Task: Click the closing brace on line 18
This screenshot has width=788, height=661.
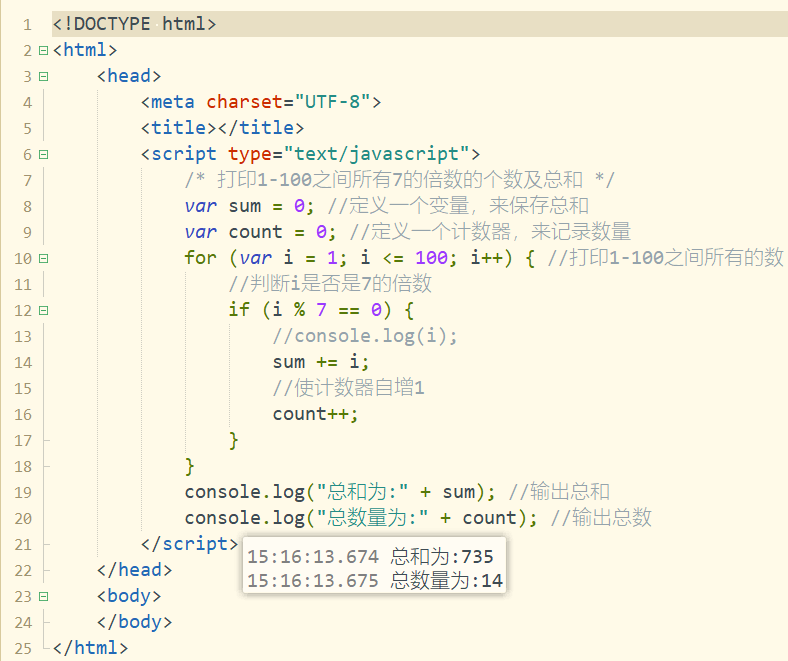Action: (189, 466)
